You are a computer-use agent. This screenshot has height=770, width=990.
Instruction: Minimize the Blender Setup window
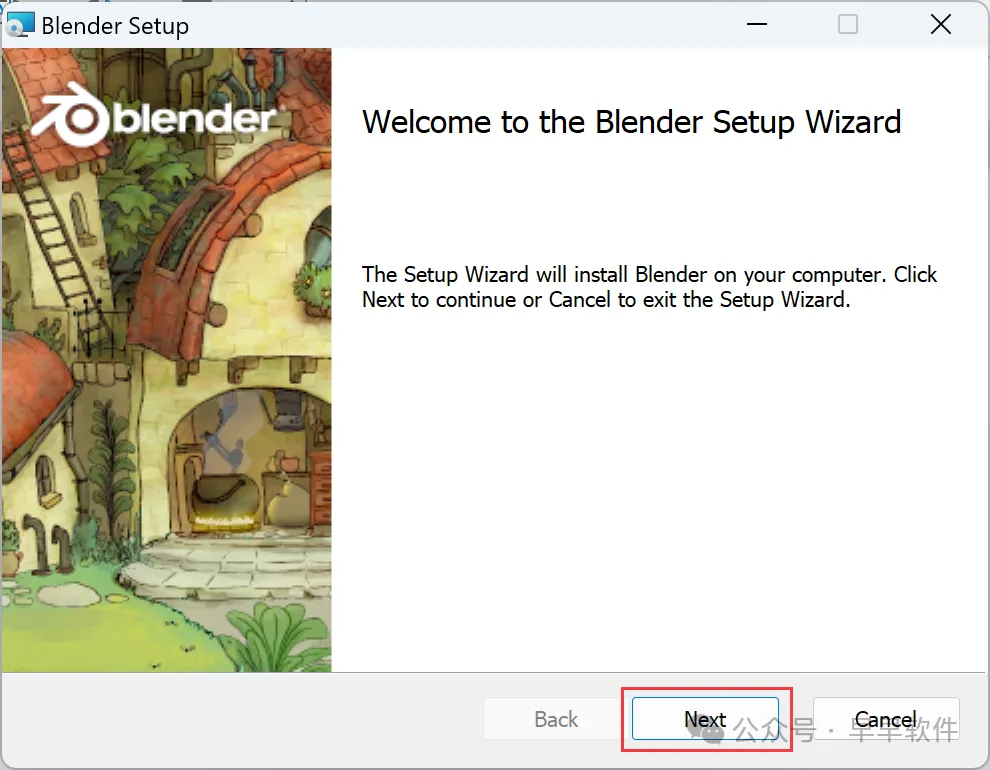[x=756, y=25]
